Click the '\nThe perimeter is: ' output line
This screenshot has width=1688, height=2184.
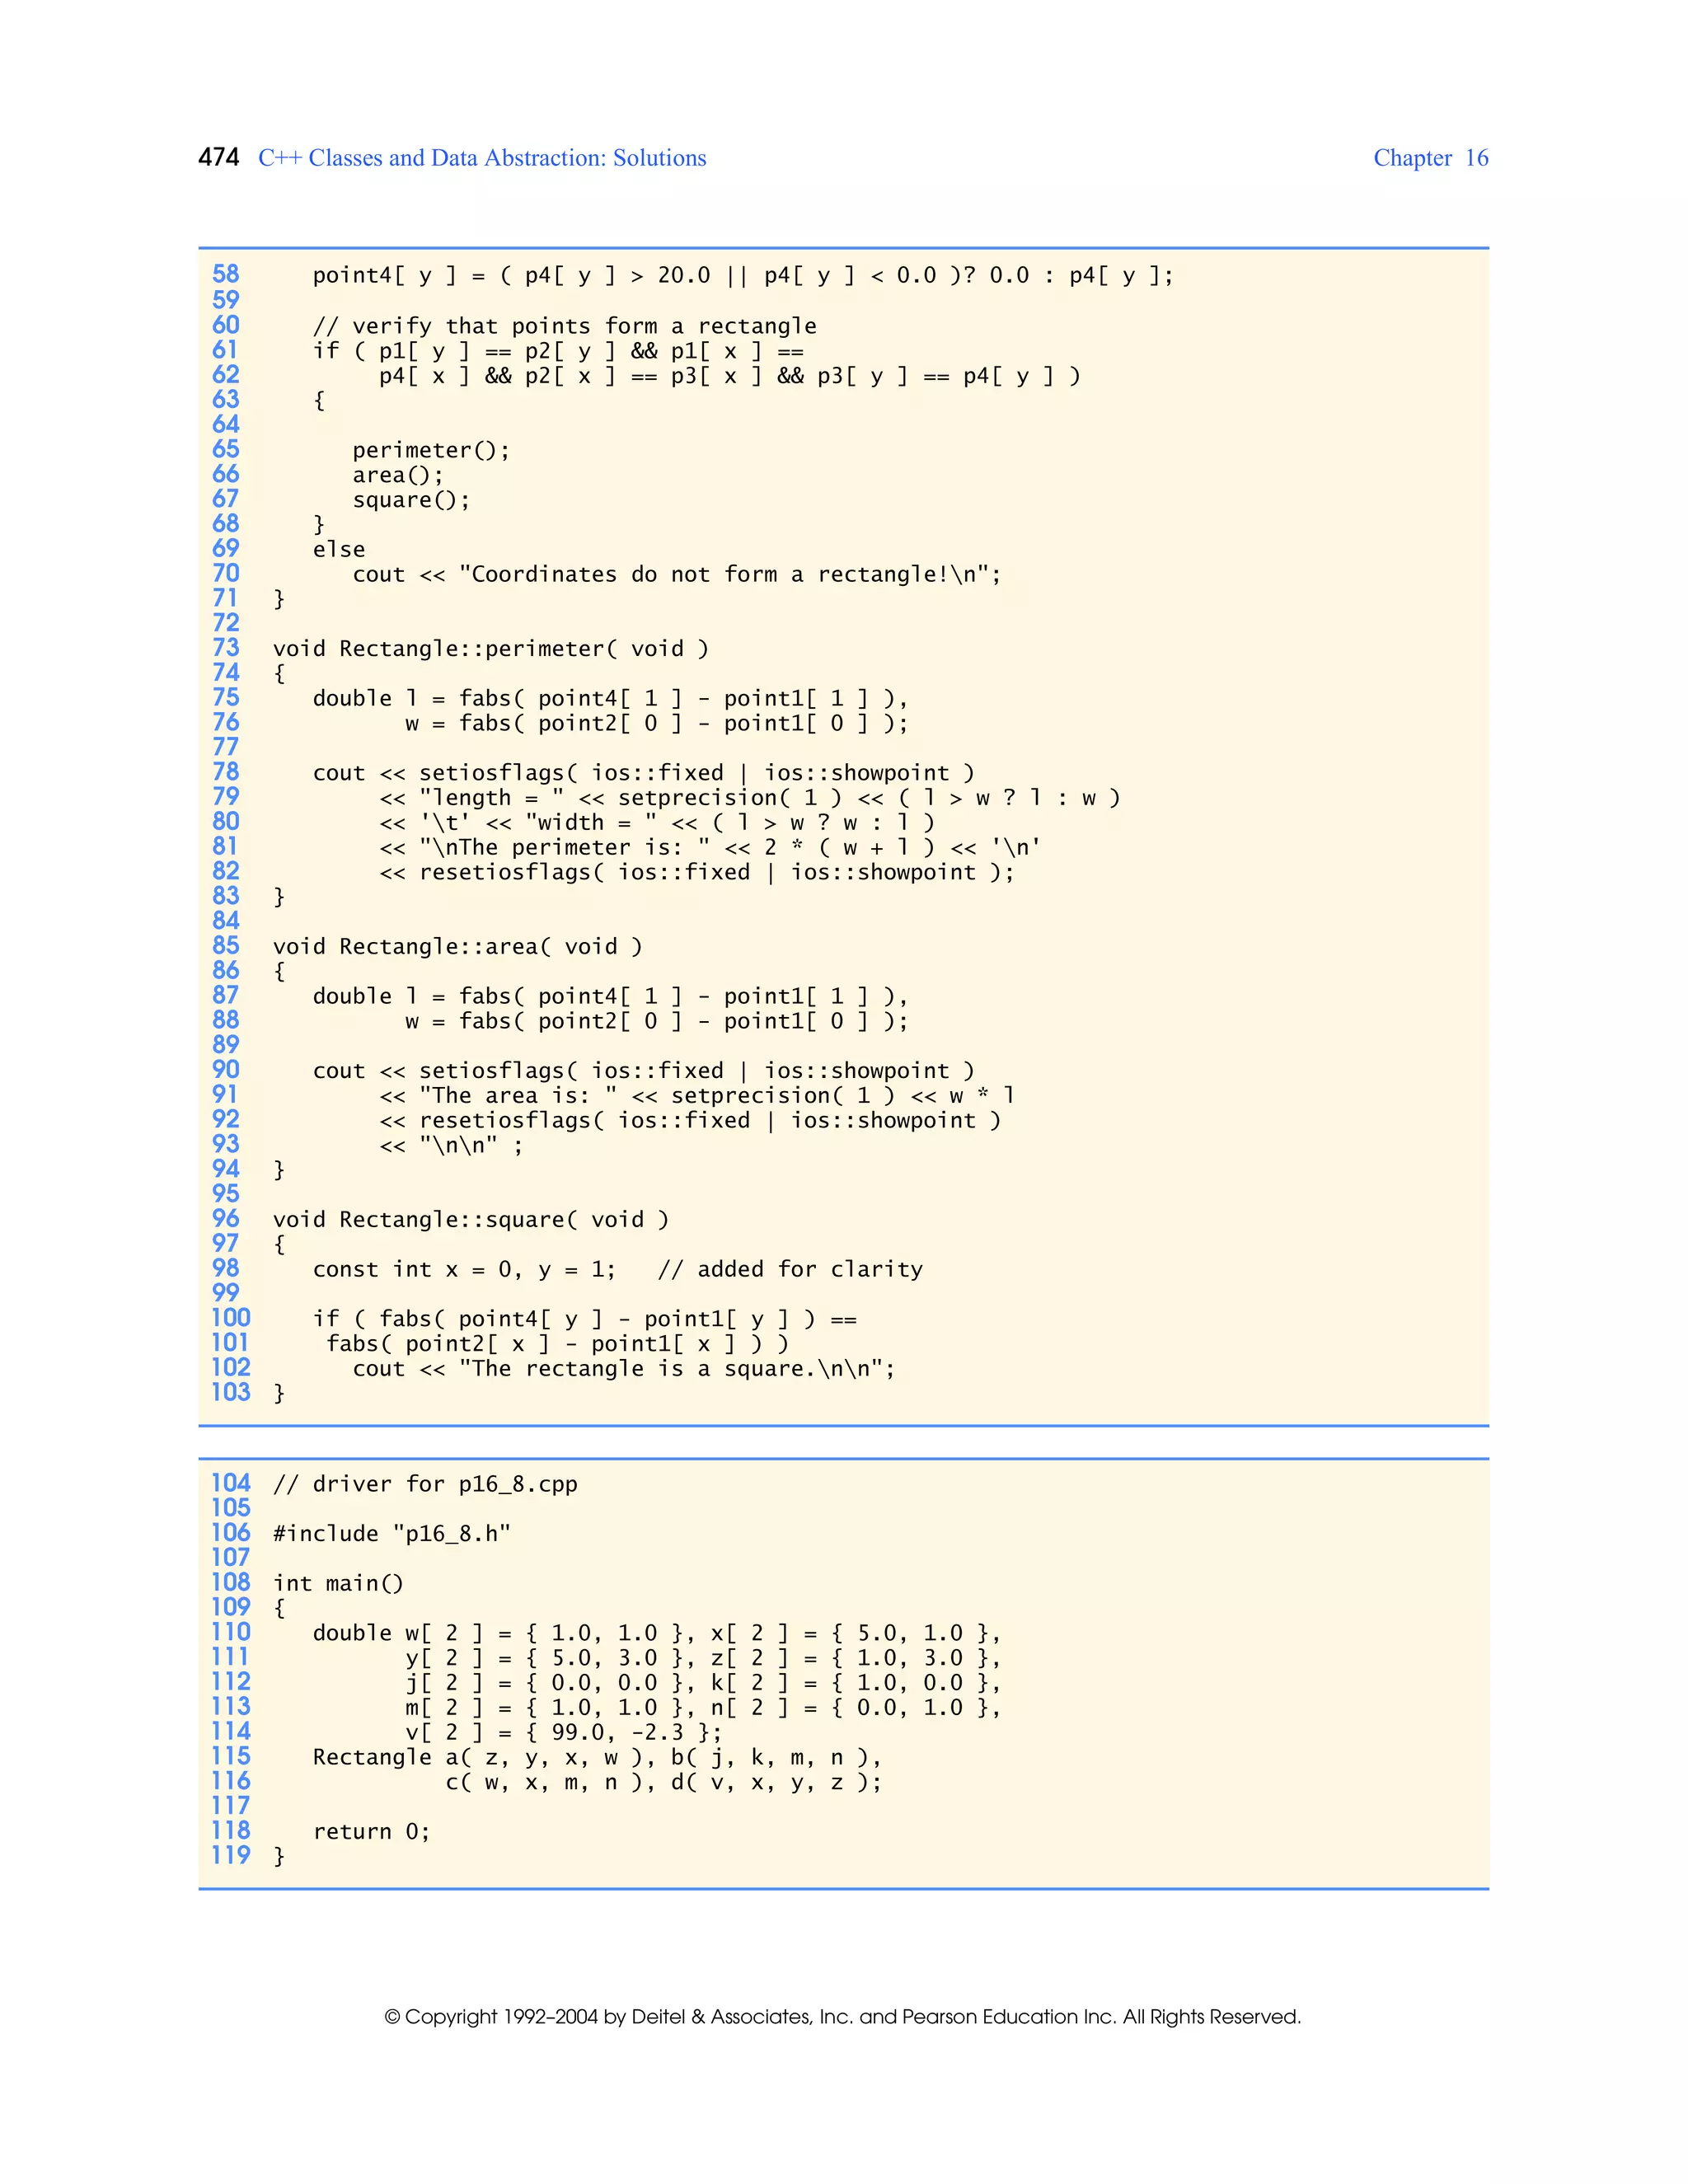tap(710, 847)
